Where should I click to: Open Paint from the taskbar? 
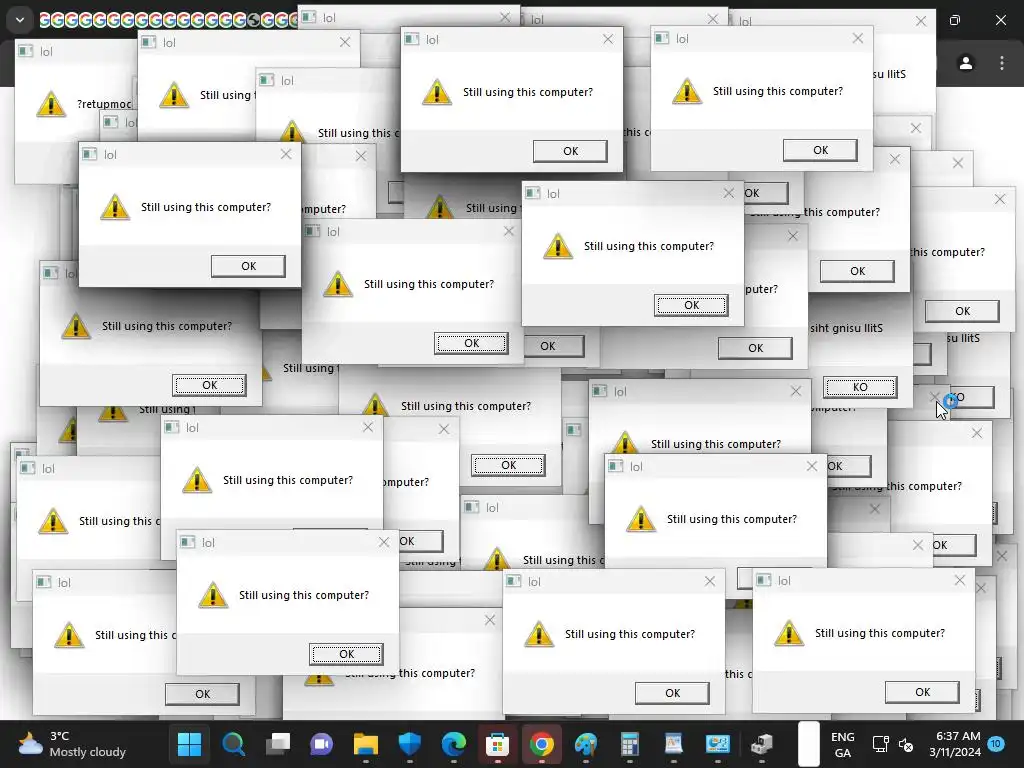[x=586, y=744]
